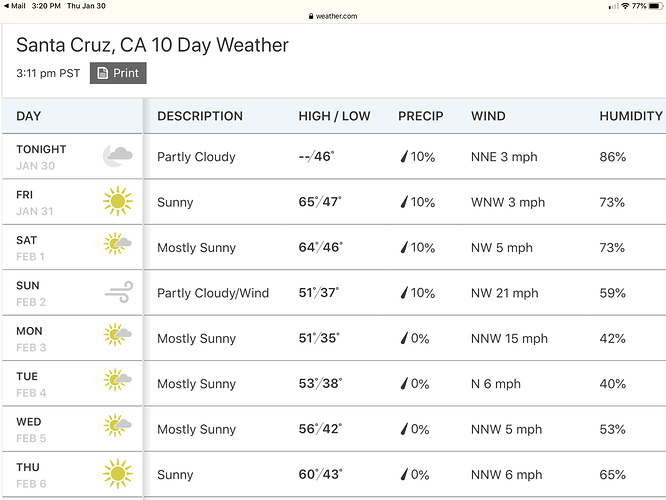Tap the partly cloudy moon icon for Tonight
This screenshot has height=500, width=666.
[x=117, y=156]
